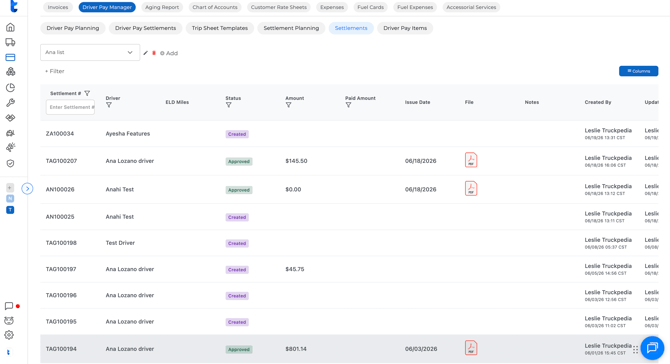Open the pie chart reports icon
The height and width of the screenshot is (364, 670).
(x=10, y=88)
